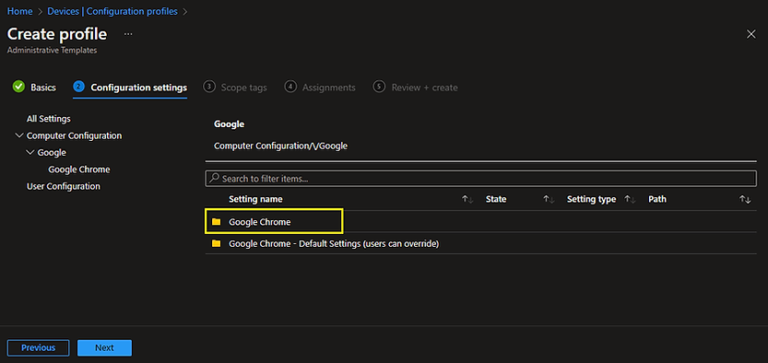Click the sort arrows next to Setting type
The width and height of the screenshot is (768, 363).
tap(630, 199)
